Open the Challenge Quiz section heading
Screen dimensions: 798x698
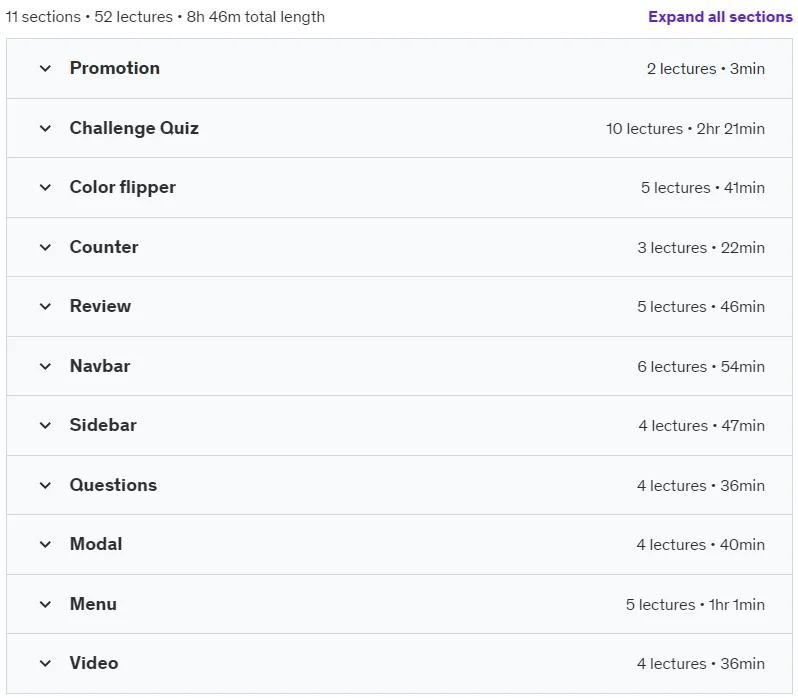134,128
